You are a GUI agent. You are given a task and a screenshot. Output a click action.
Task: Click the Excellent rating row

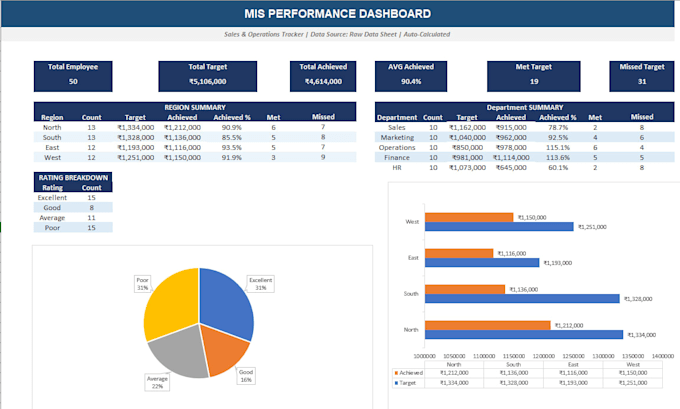73,198
